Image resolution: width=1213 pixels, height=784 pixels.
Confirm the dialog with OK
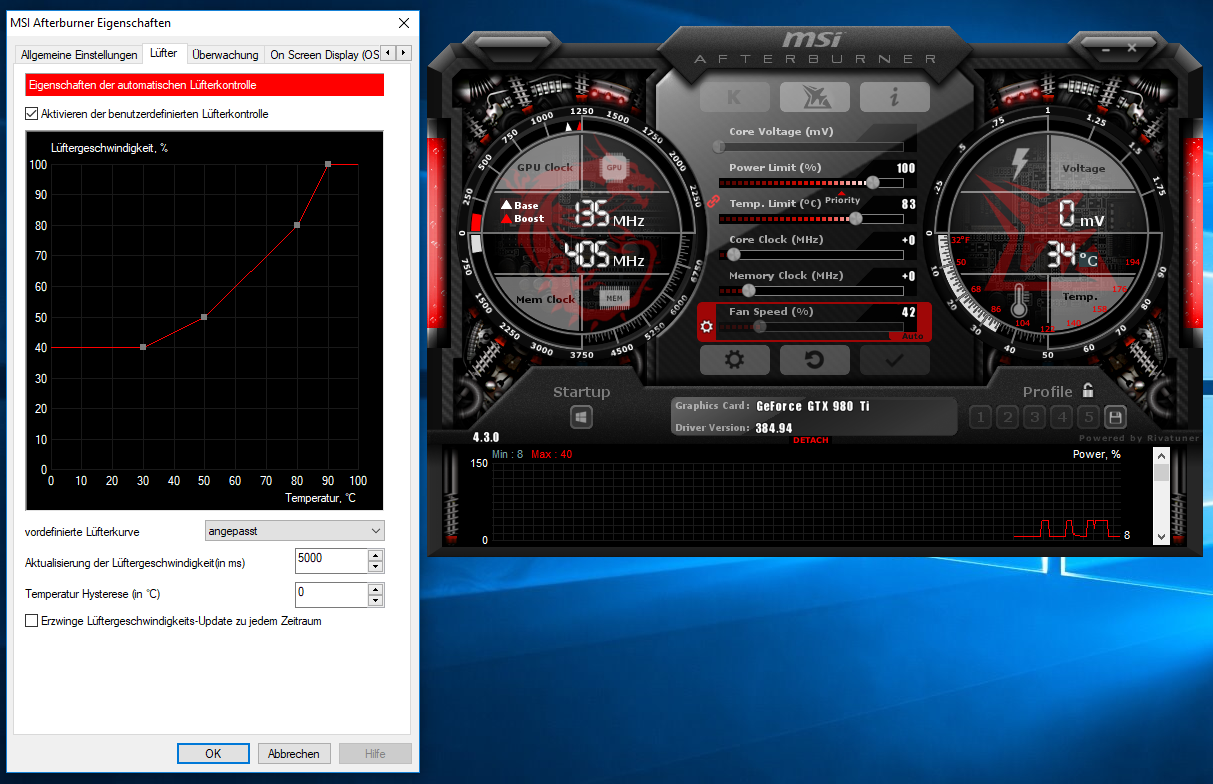(x=213, y=754)
